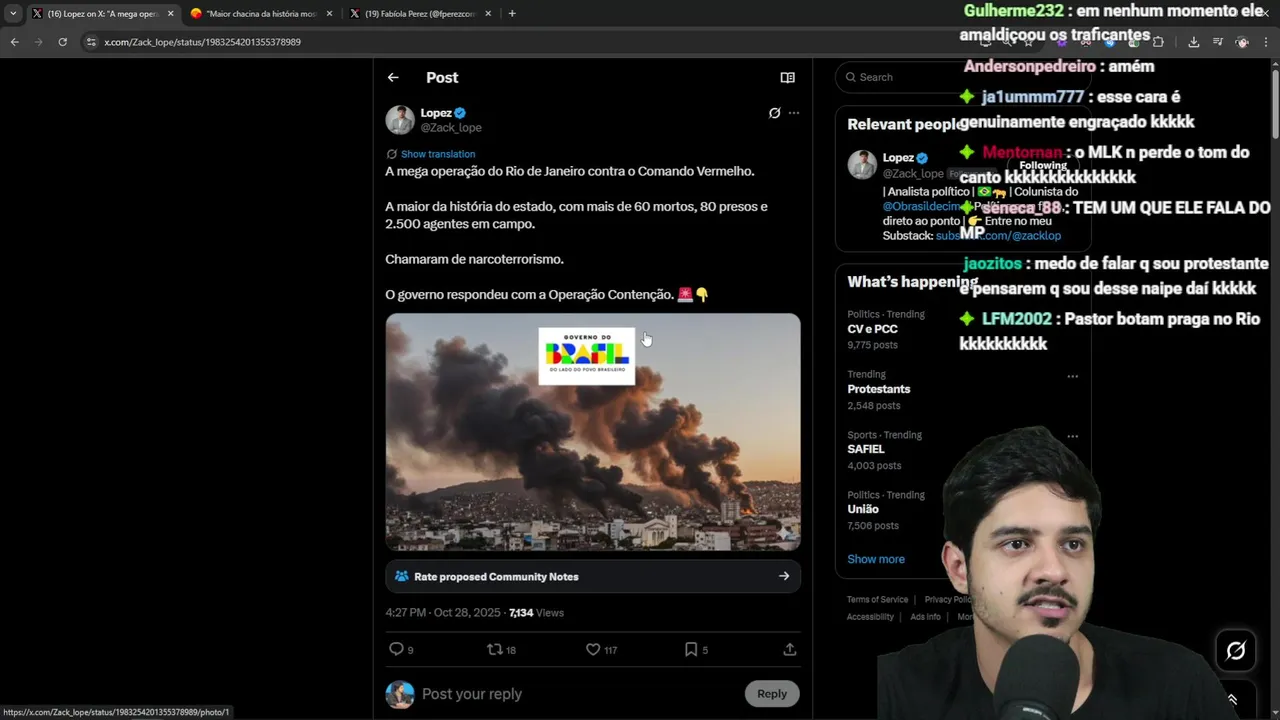Open Rate proposed Community Notes
This screenshot has width=1280, height=720.
(x=593, y=576)
